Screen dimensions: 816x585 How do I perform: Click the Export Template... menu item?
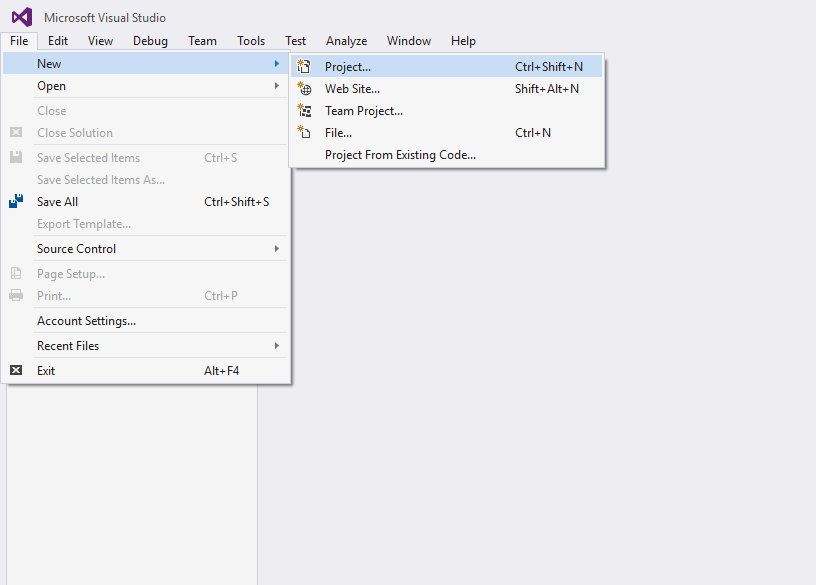tap(146, 224)
